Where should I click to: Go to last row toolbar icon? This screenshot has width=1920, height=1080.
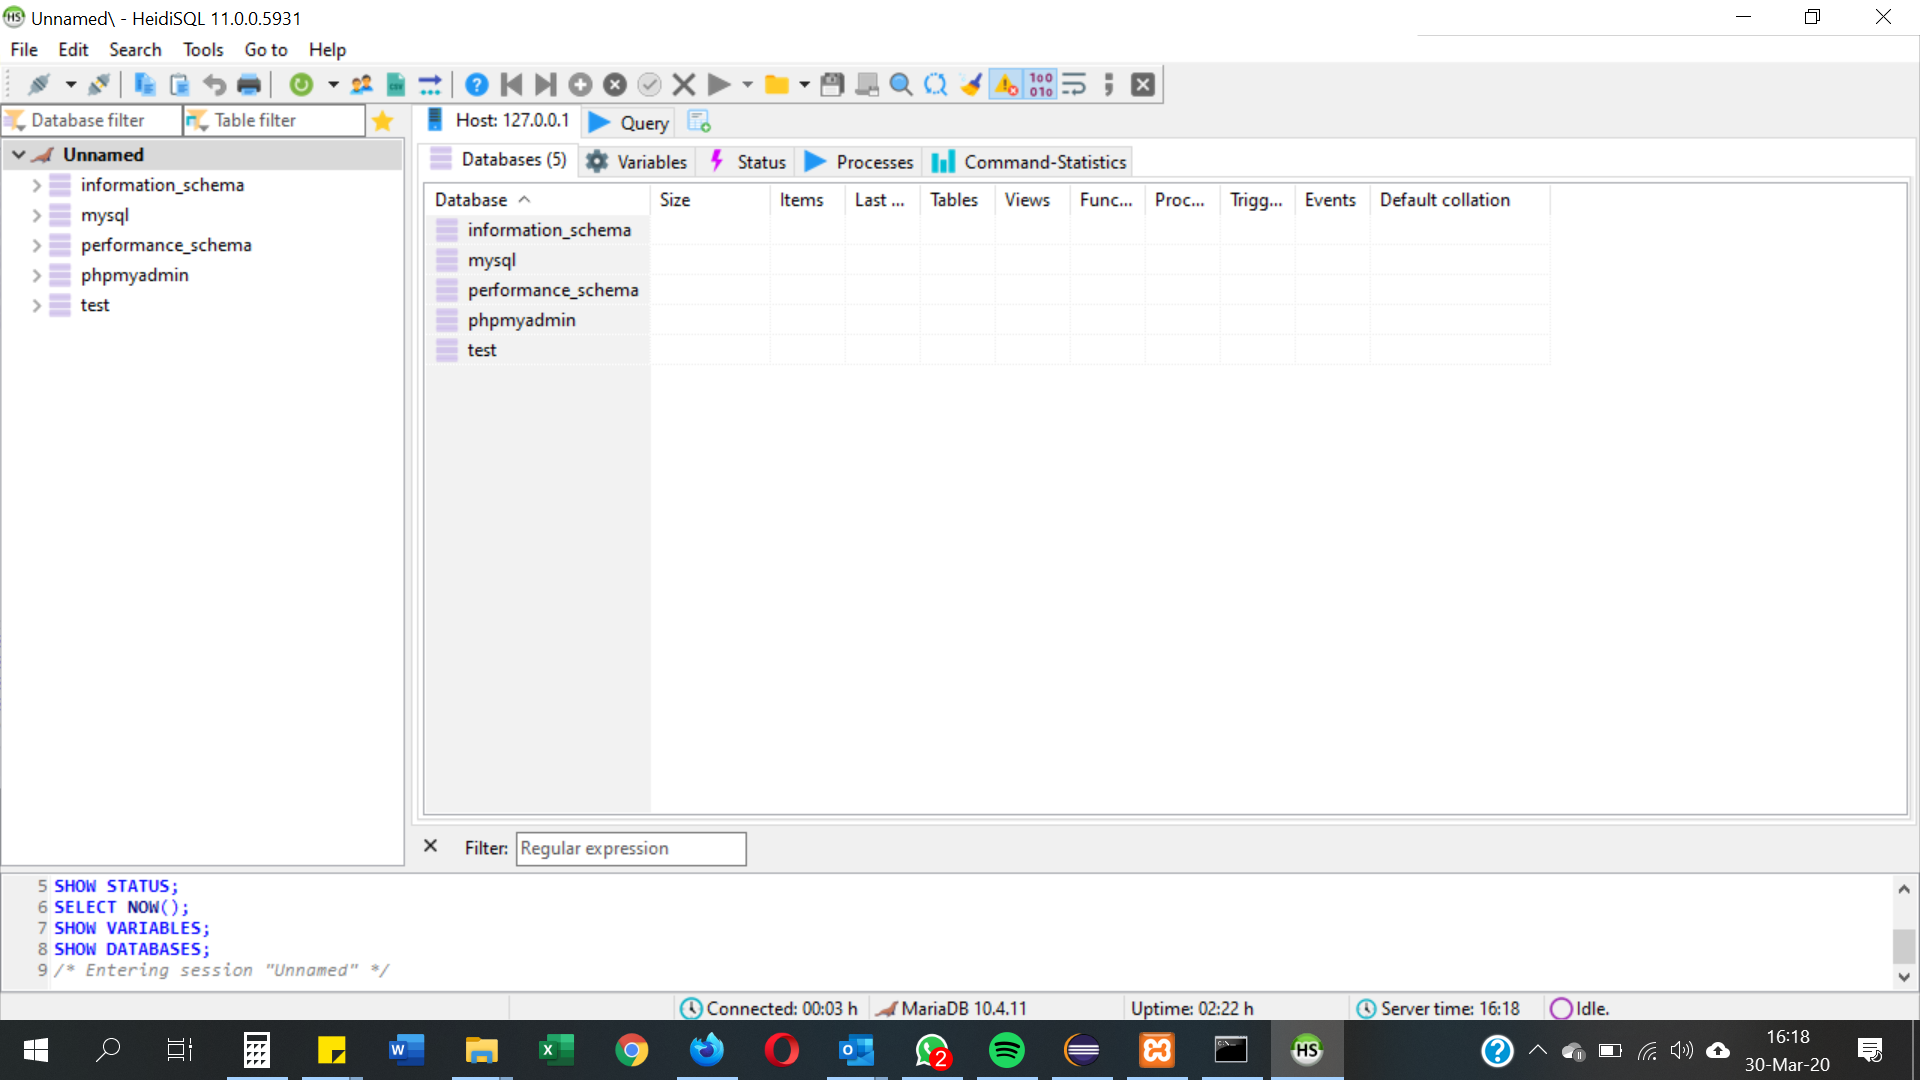(x=545, y=85)
